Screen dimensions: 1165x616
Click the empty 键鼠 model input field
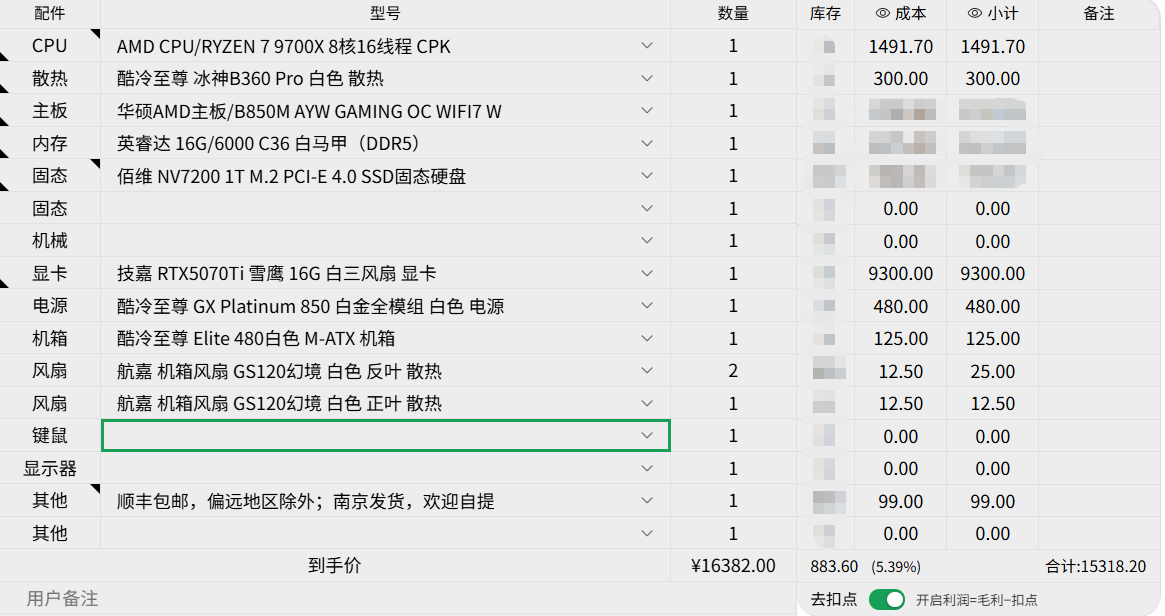click(386, 435)
